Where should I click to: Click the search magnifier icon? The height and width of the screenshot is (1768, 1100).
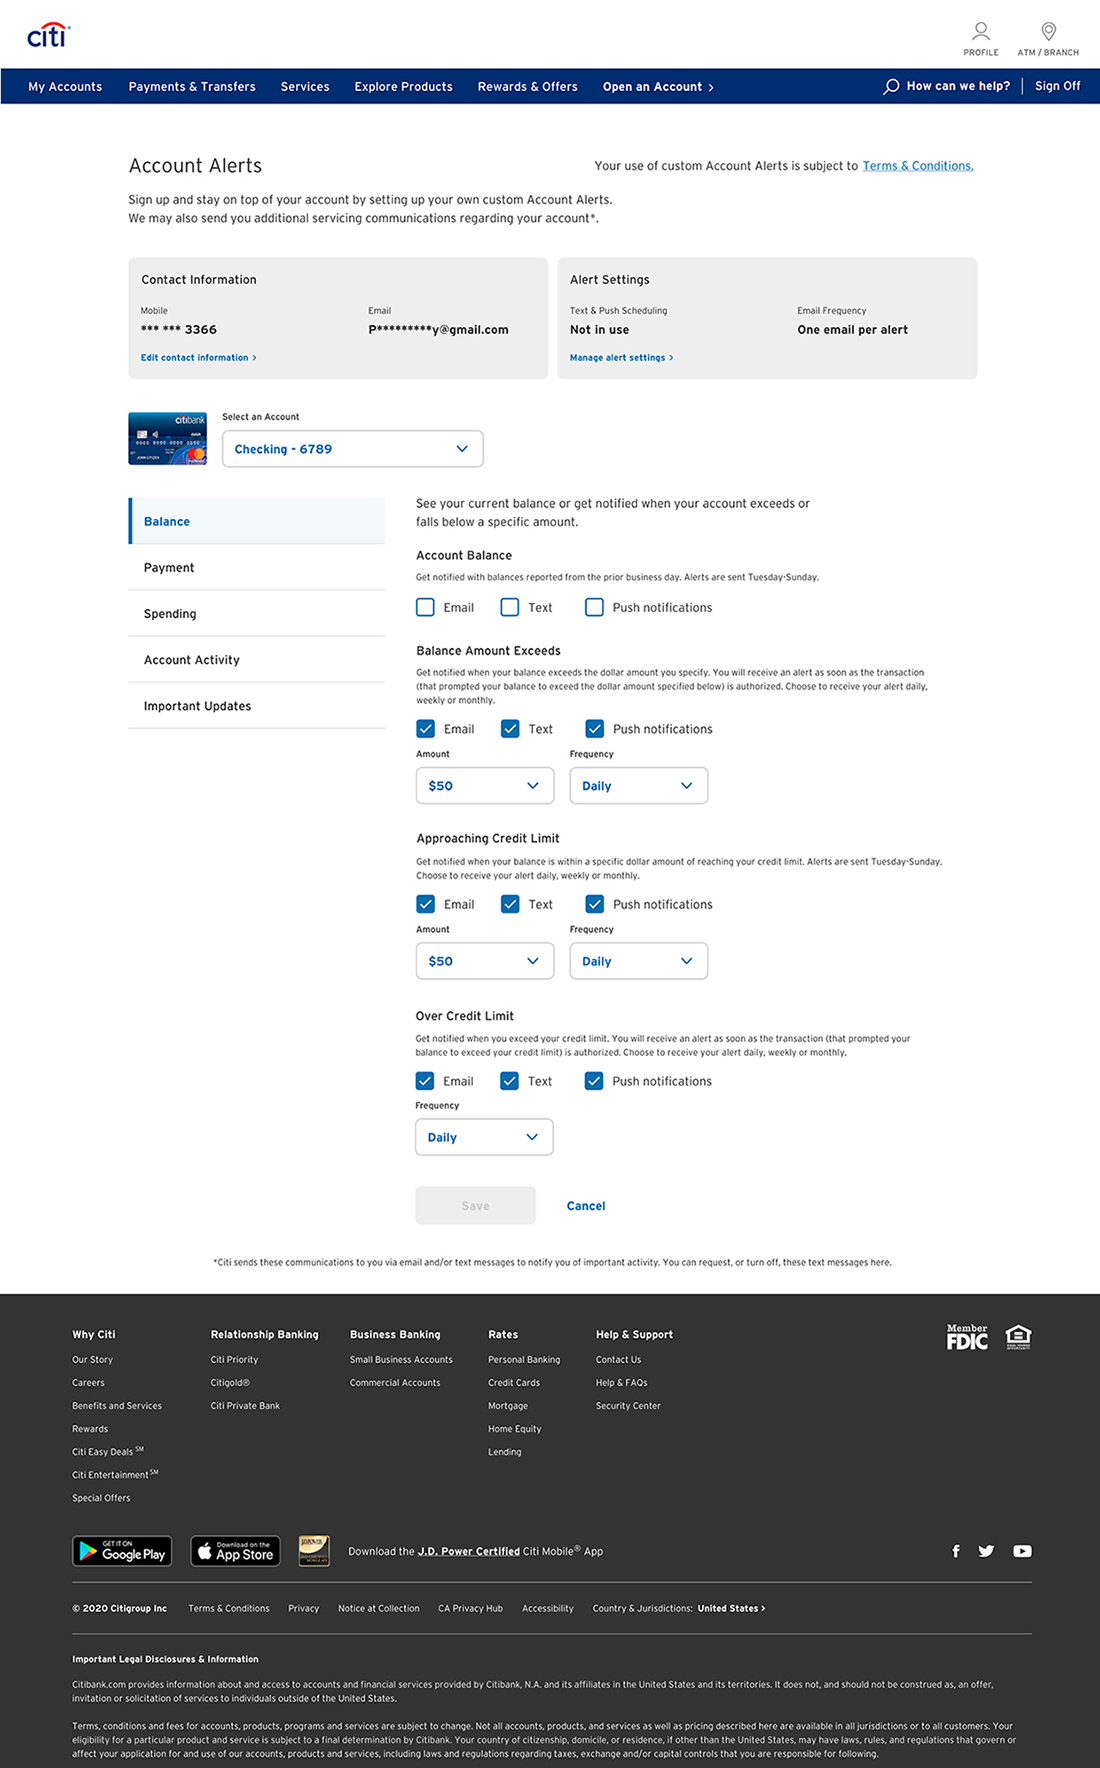[x=891, y=87]
